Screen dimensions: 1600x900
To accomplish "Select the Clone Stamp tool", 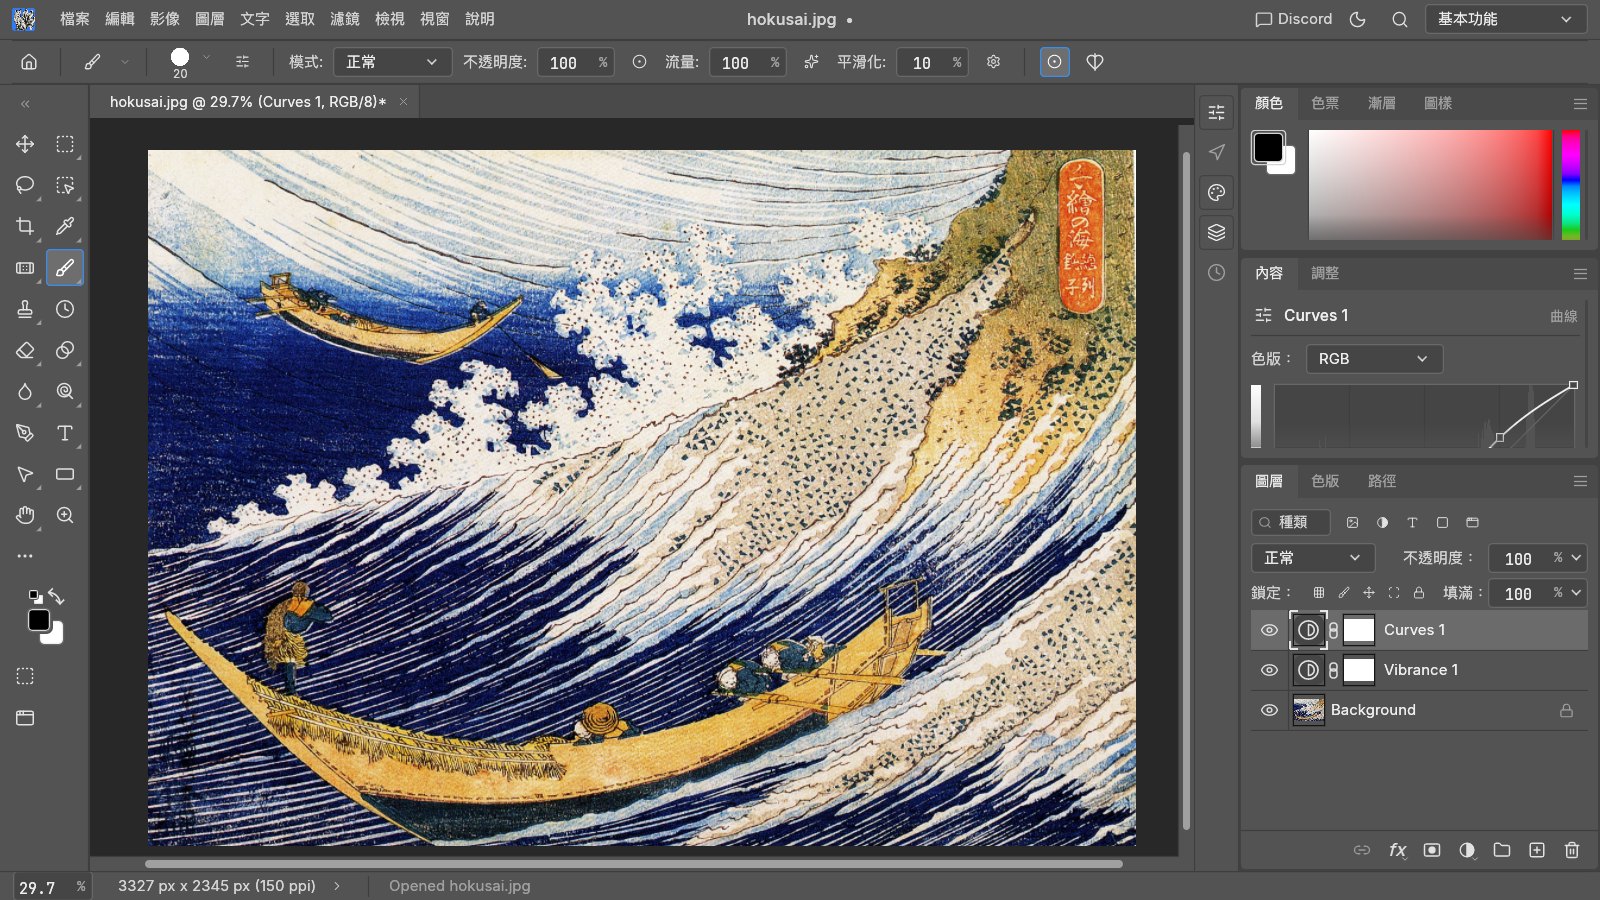I will tap(25, 309).
